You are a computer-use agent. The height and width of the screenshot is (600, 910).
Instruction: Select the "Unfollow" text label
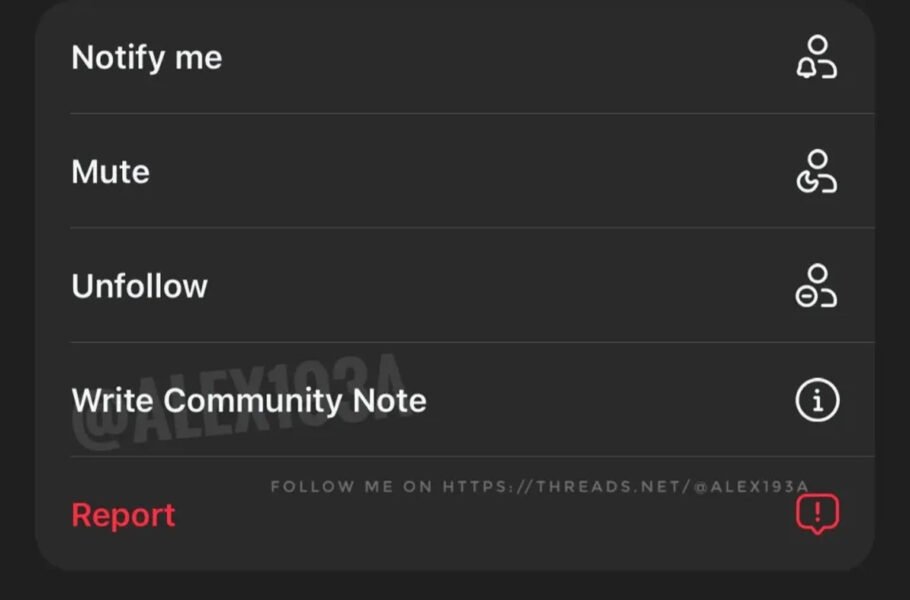point(140,286)
